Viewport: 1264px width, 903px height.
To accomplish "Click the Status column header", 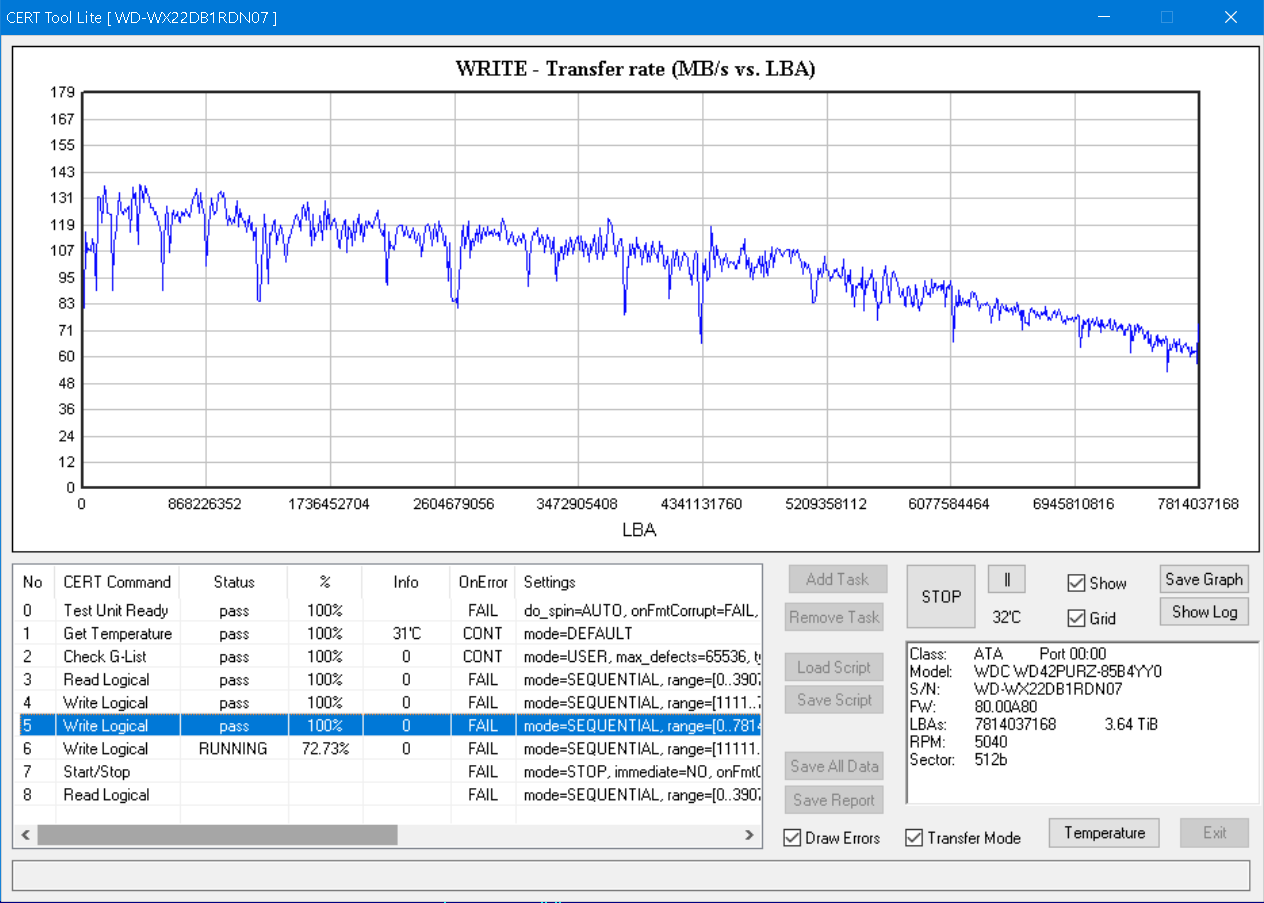I will (234, 582).
